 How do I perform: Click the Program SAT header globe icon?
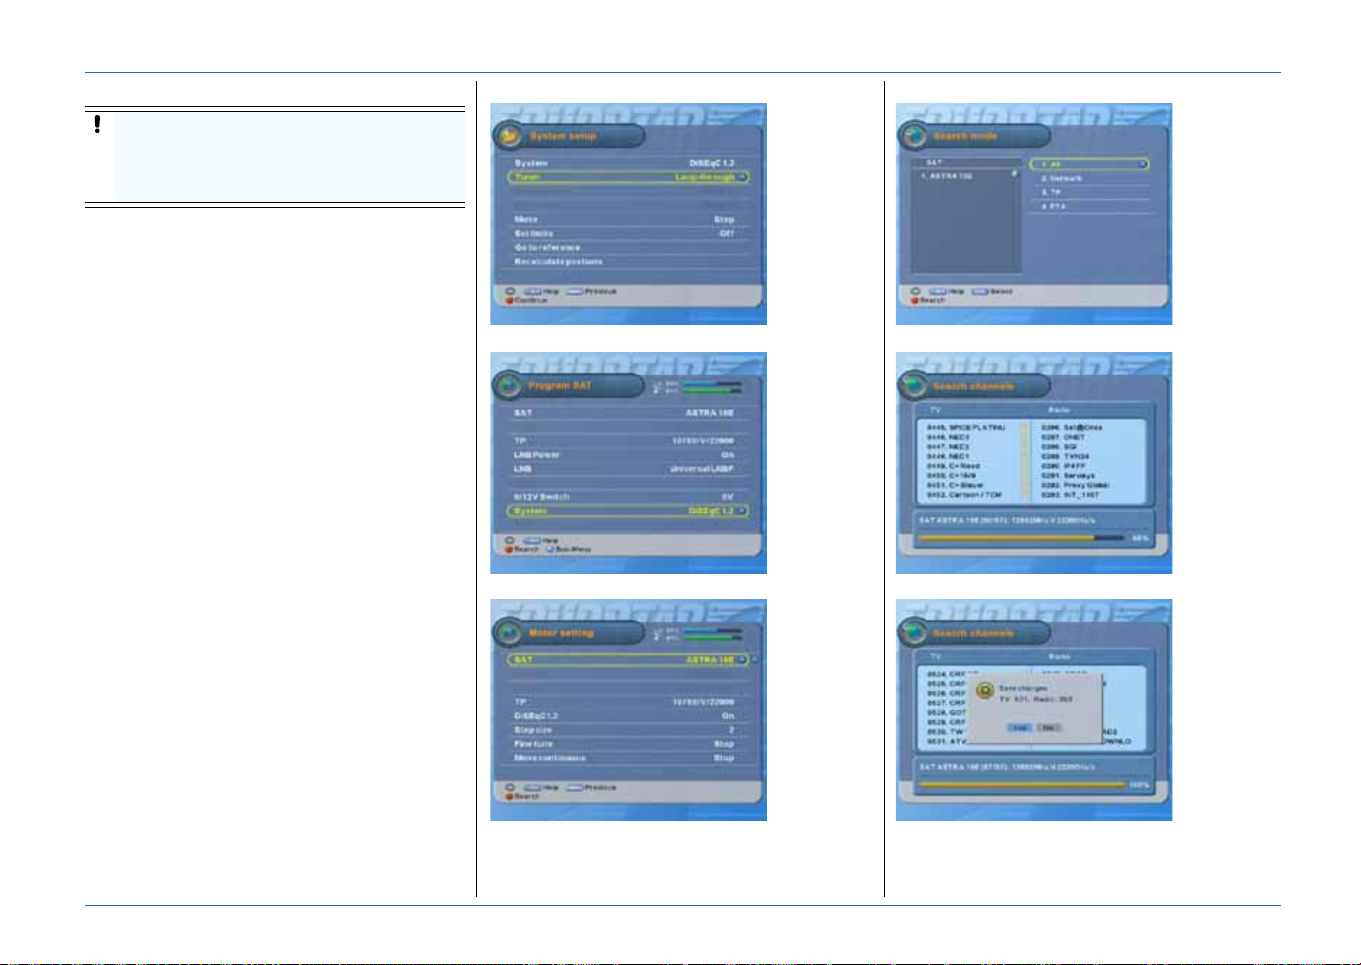[x=509, y=384]
